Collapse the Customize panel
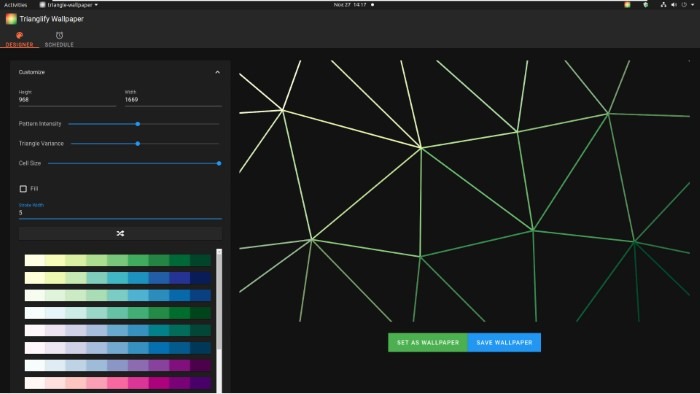 click(x=217, y=72)
